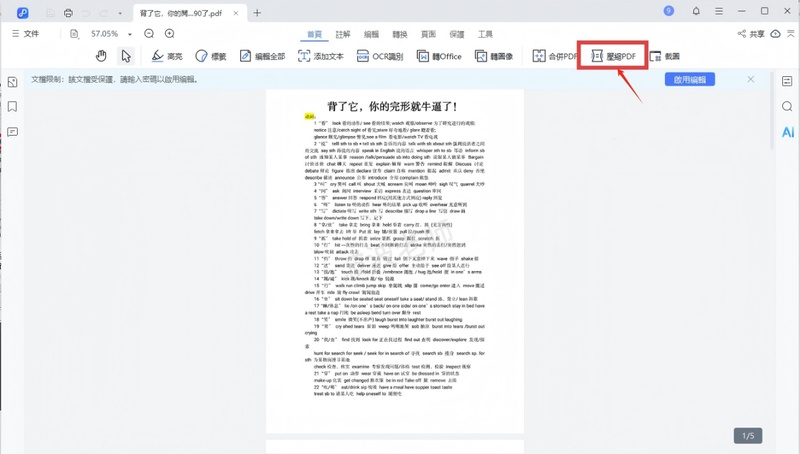Open the title bar hamburger menu
The image size is (800, 454).
click(x=719, y=11)
